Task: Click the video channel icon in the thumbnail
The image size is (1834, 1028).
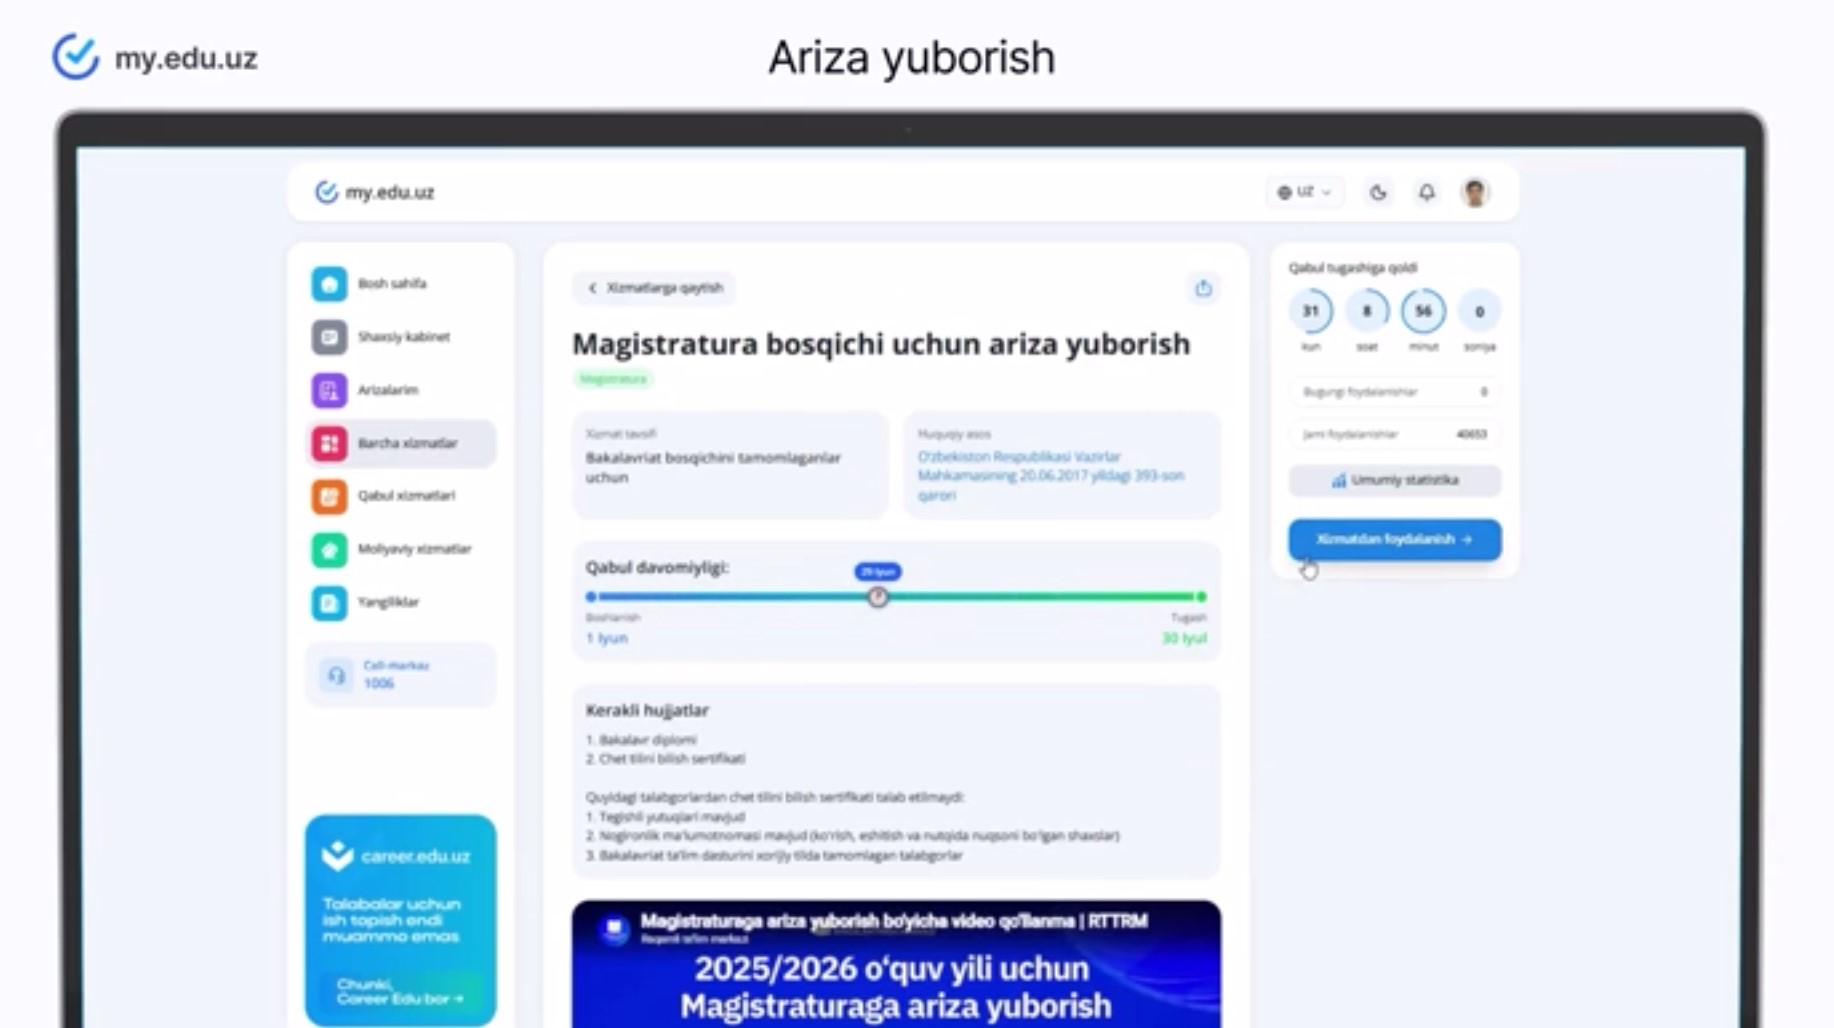Action: [x=614, y=928]
